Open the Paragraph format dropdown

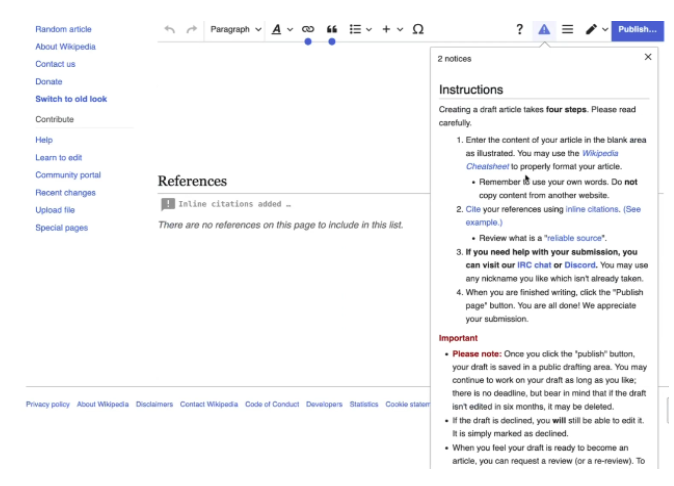[x=236, y=29]
